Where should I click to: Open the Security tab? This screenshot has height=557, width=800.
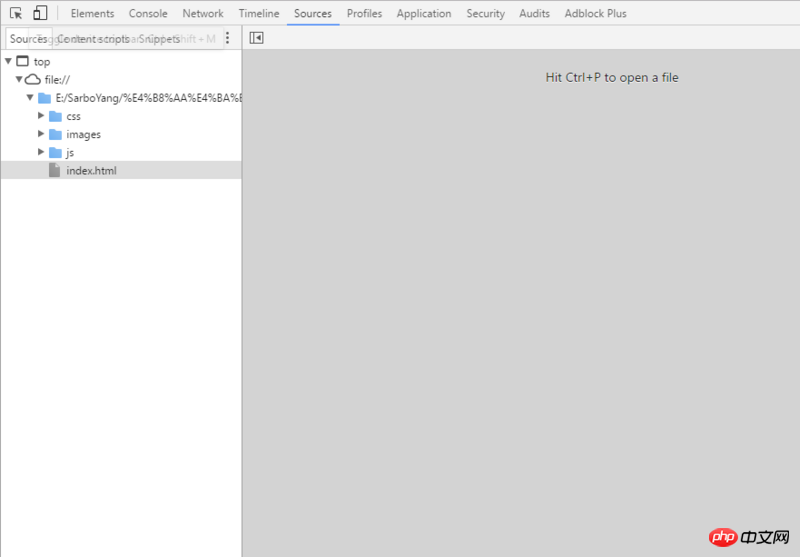point(485,13)
